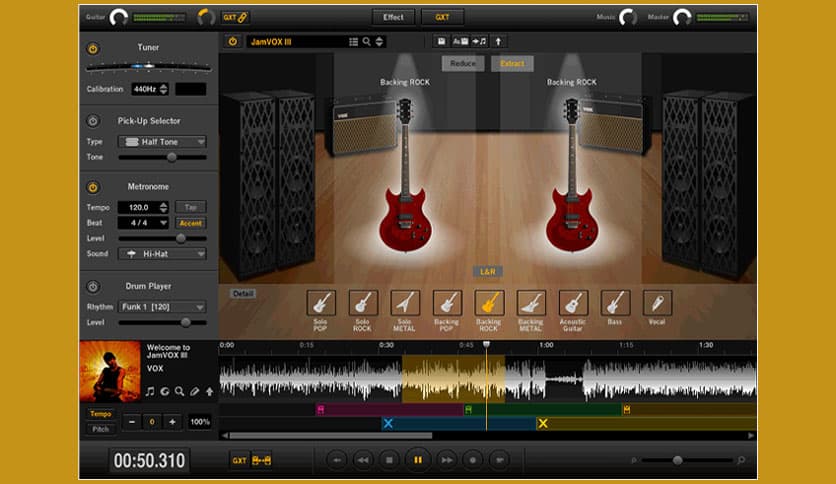Click the magnifier icon under the track info

click(x=180, y=392)
